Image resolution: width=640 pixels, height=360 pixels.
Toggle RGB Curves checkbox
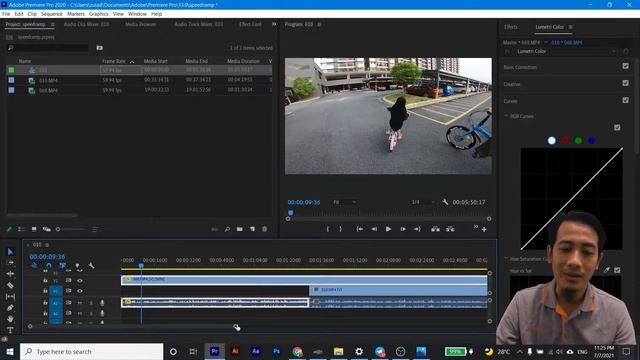point(617,128)
